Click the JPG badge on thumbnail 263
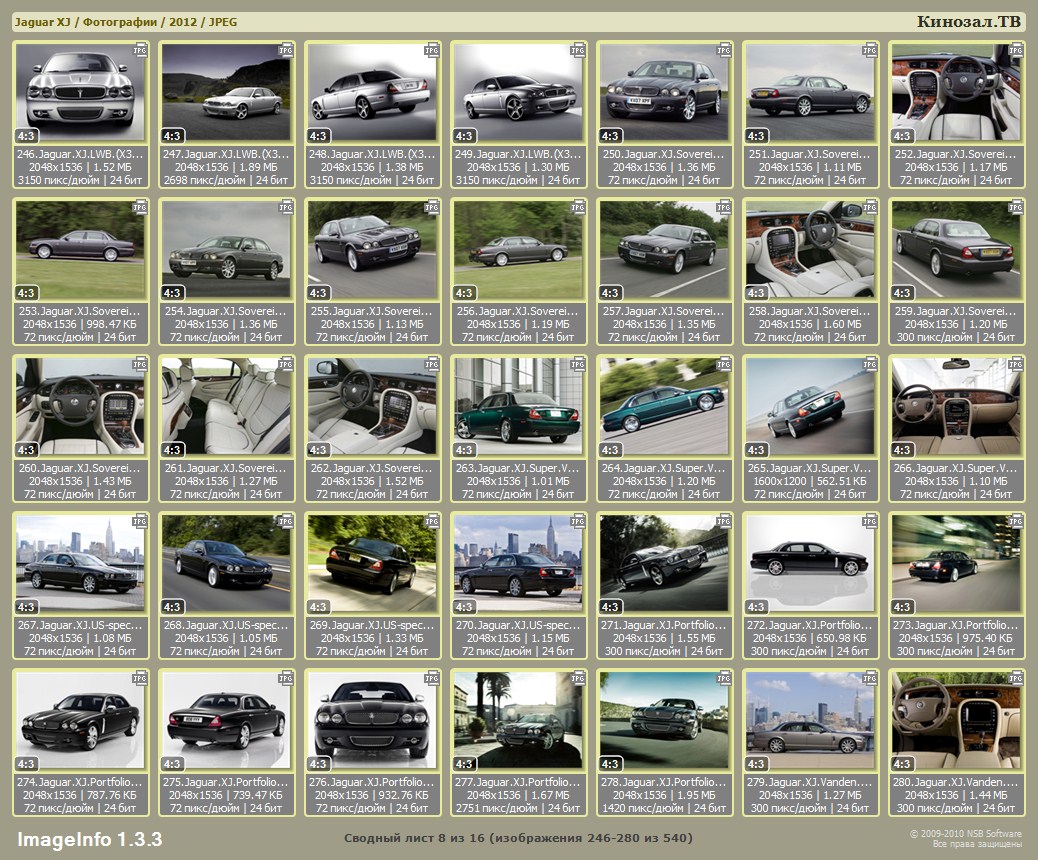Image resolution: width=1038 pixels, height=860 pixels. tap(578, 363)
